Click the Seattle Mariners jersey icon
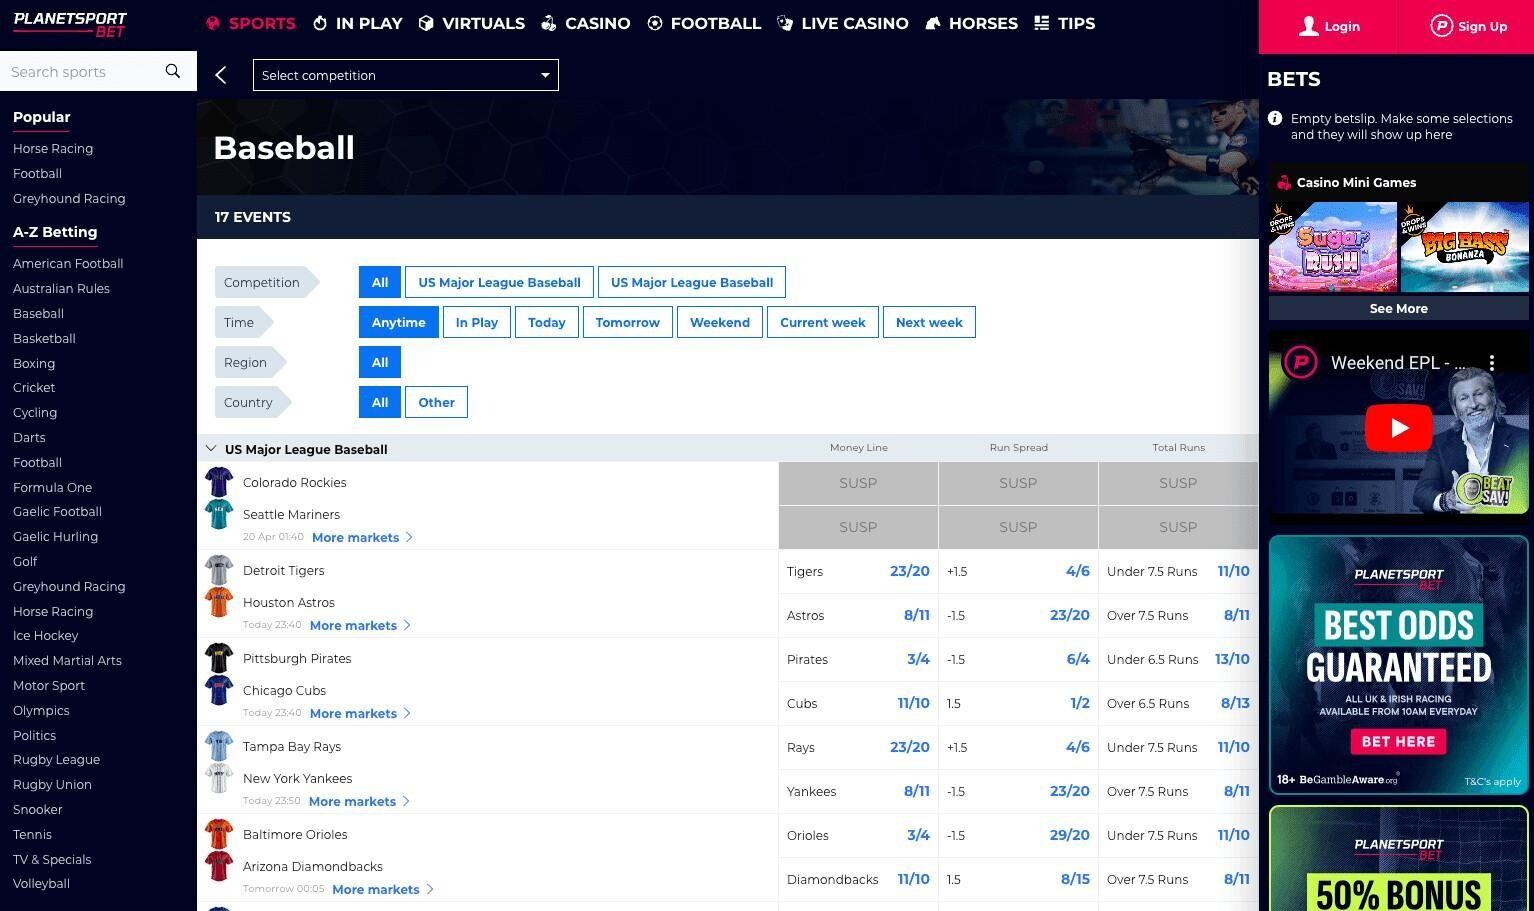 point(219,514)
